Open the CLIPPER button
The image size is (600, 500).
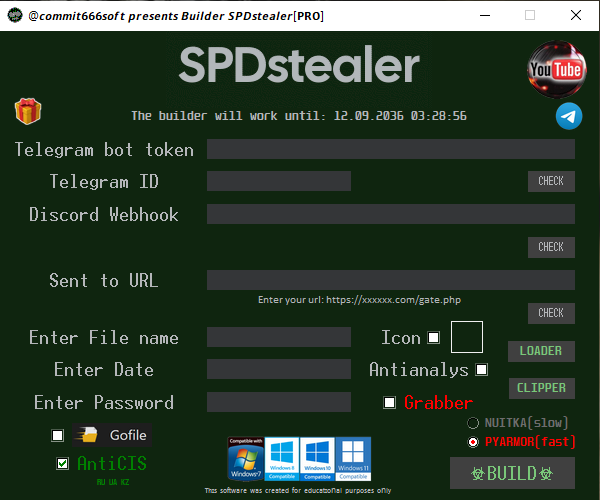point(541,388)
